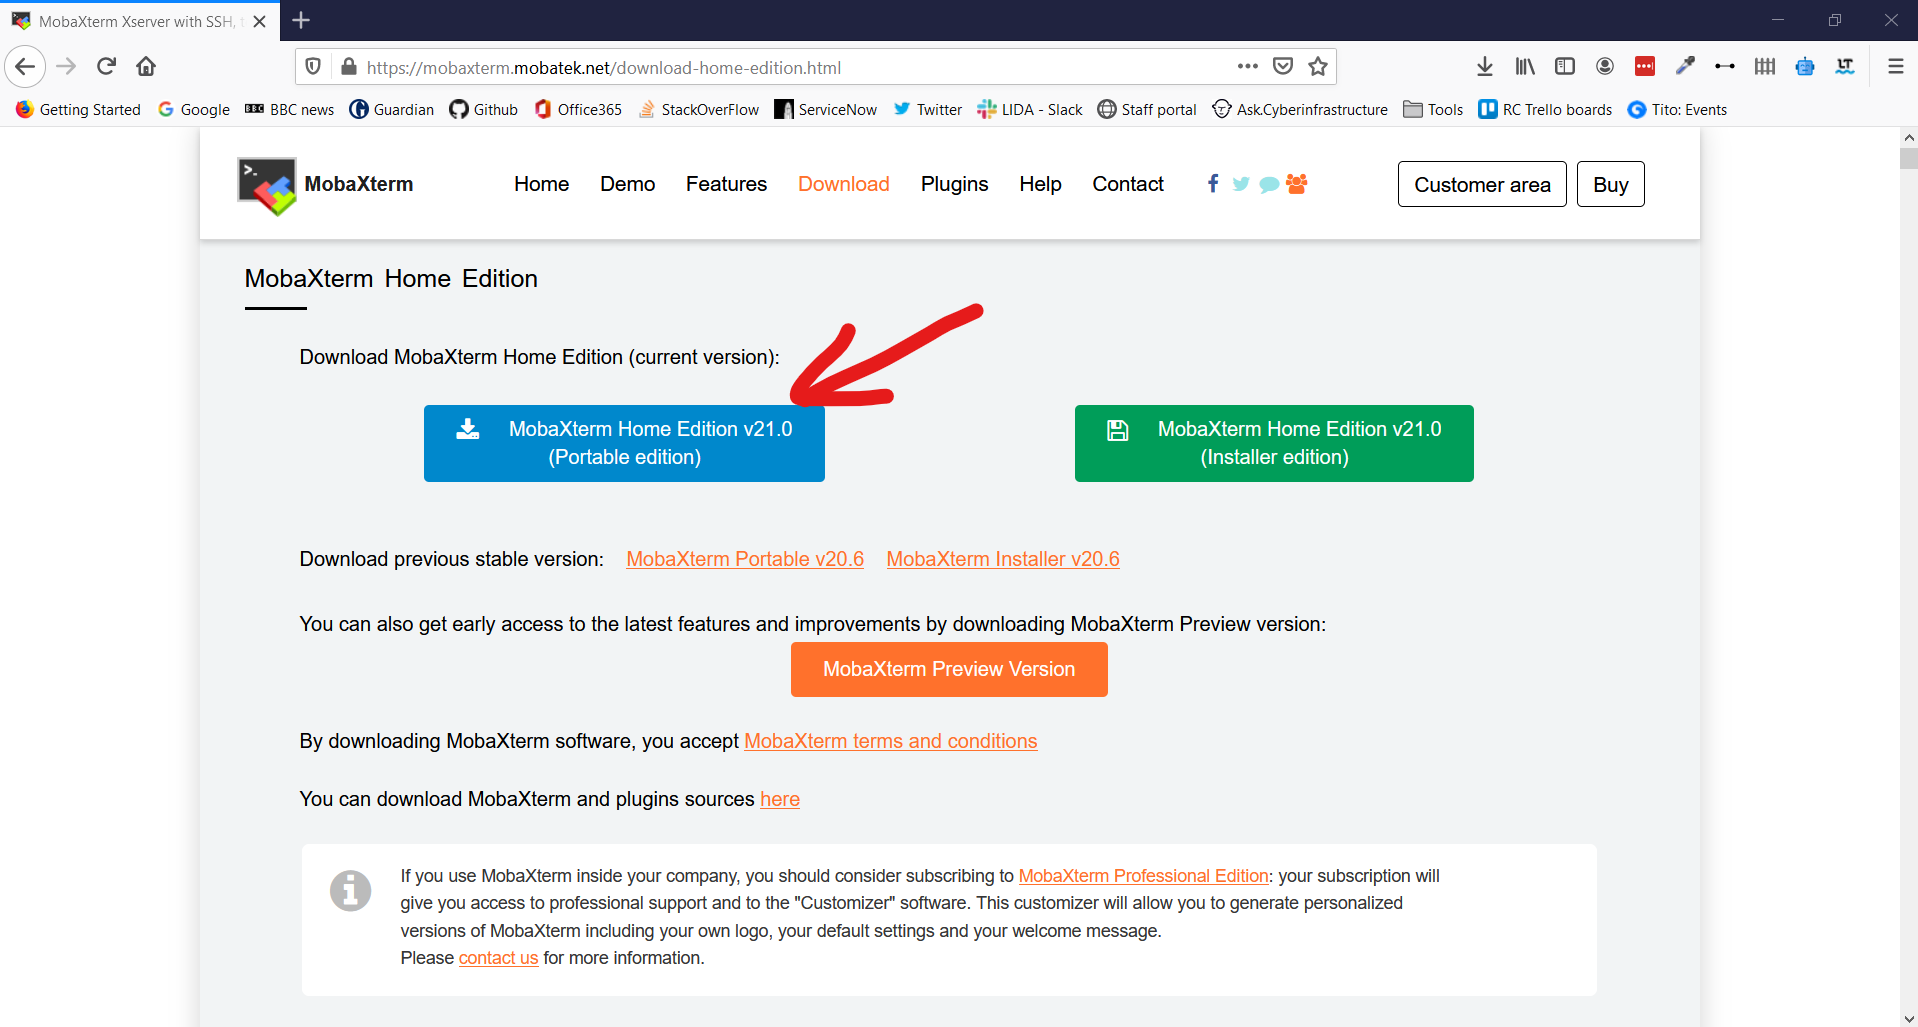Viewport: 1918px width, 1027px height.
Task: Go to the Home menu item
Action: click(541, 184)
